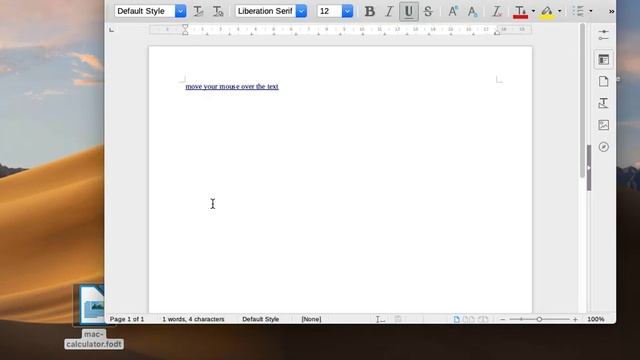Turn off Underline formatting

tap(409, 11)
